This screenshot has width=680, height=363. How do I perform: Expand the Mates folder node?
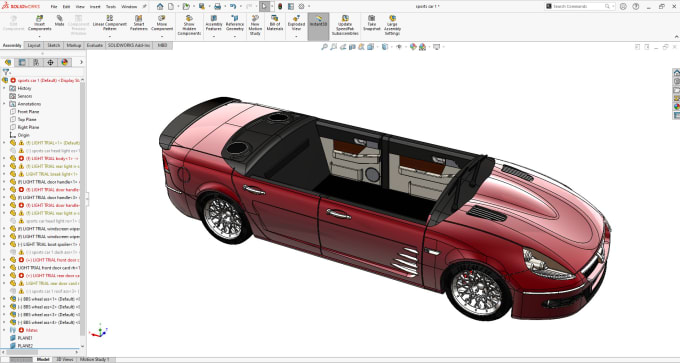click(x=4, y=330)
